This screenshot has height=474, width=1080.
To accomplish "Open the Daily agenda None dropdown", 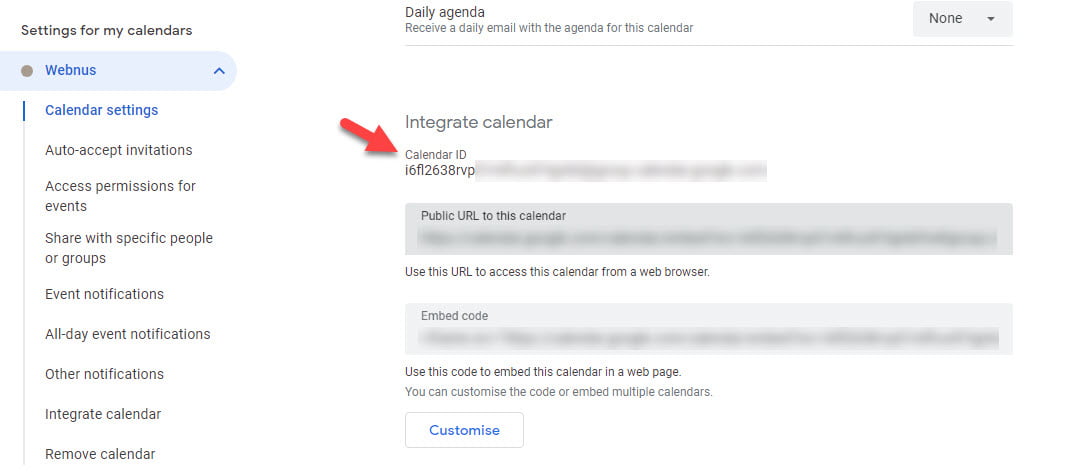I will tap(962, 18).
